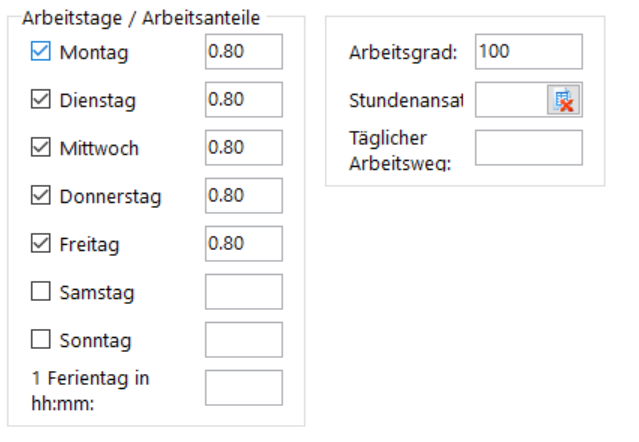
Task: Click the Stundenansatz input field
Action: pos(510,101)
